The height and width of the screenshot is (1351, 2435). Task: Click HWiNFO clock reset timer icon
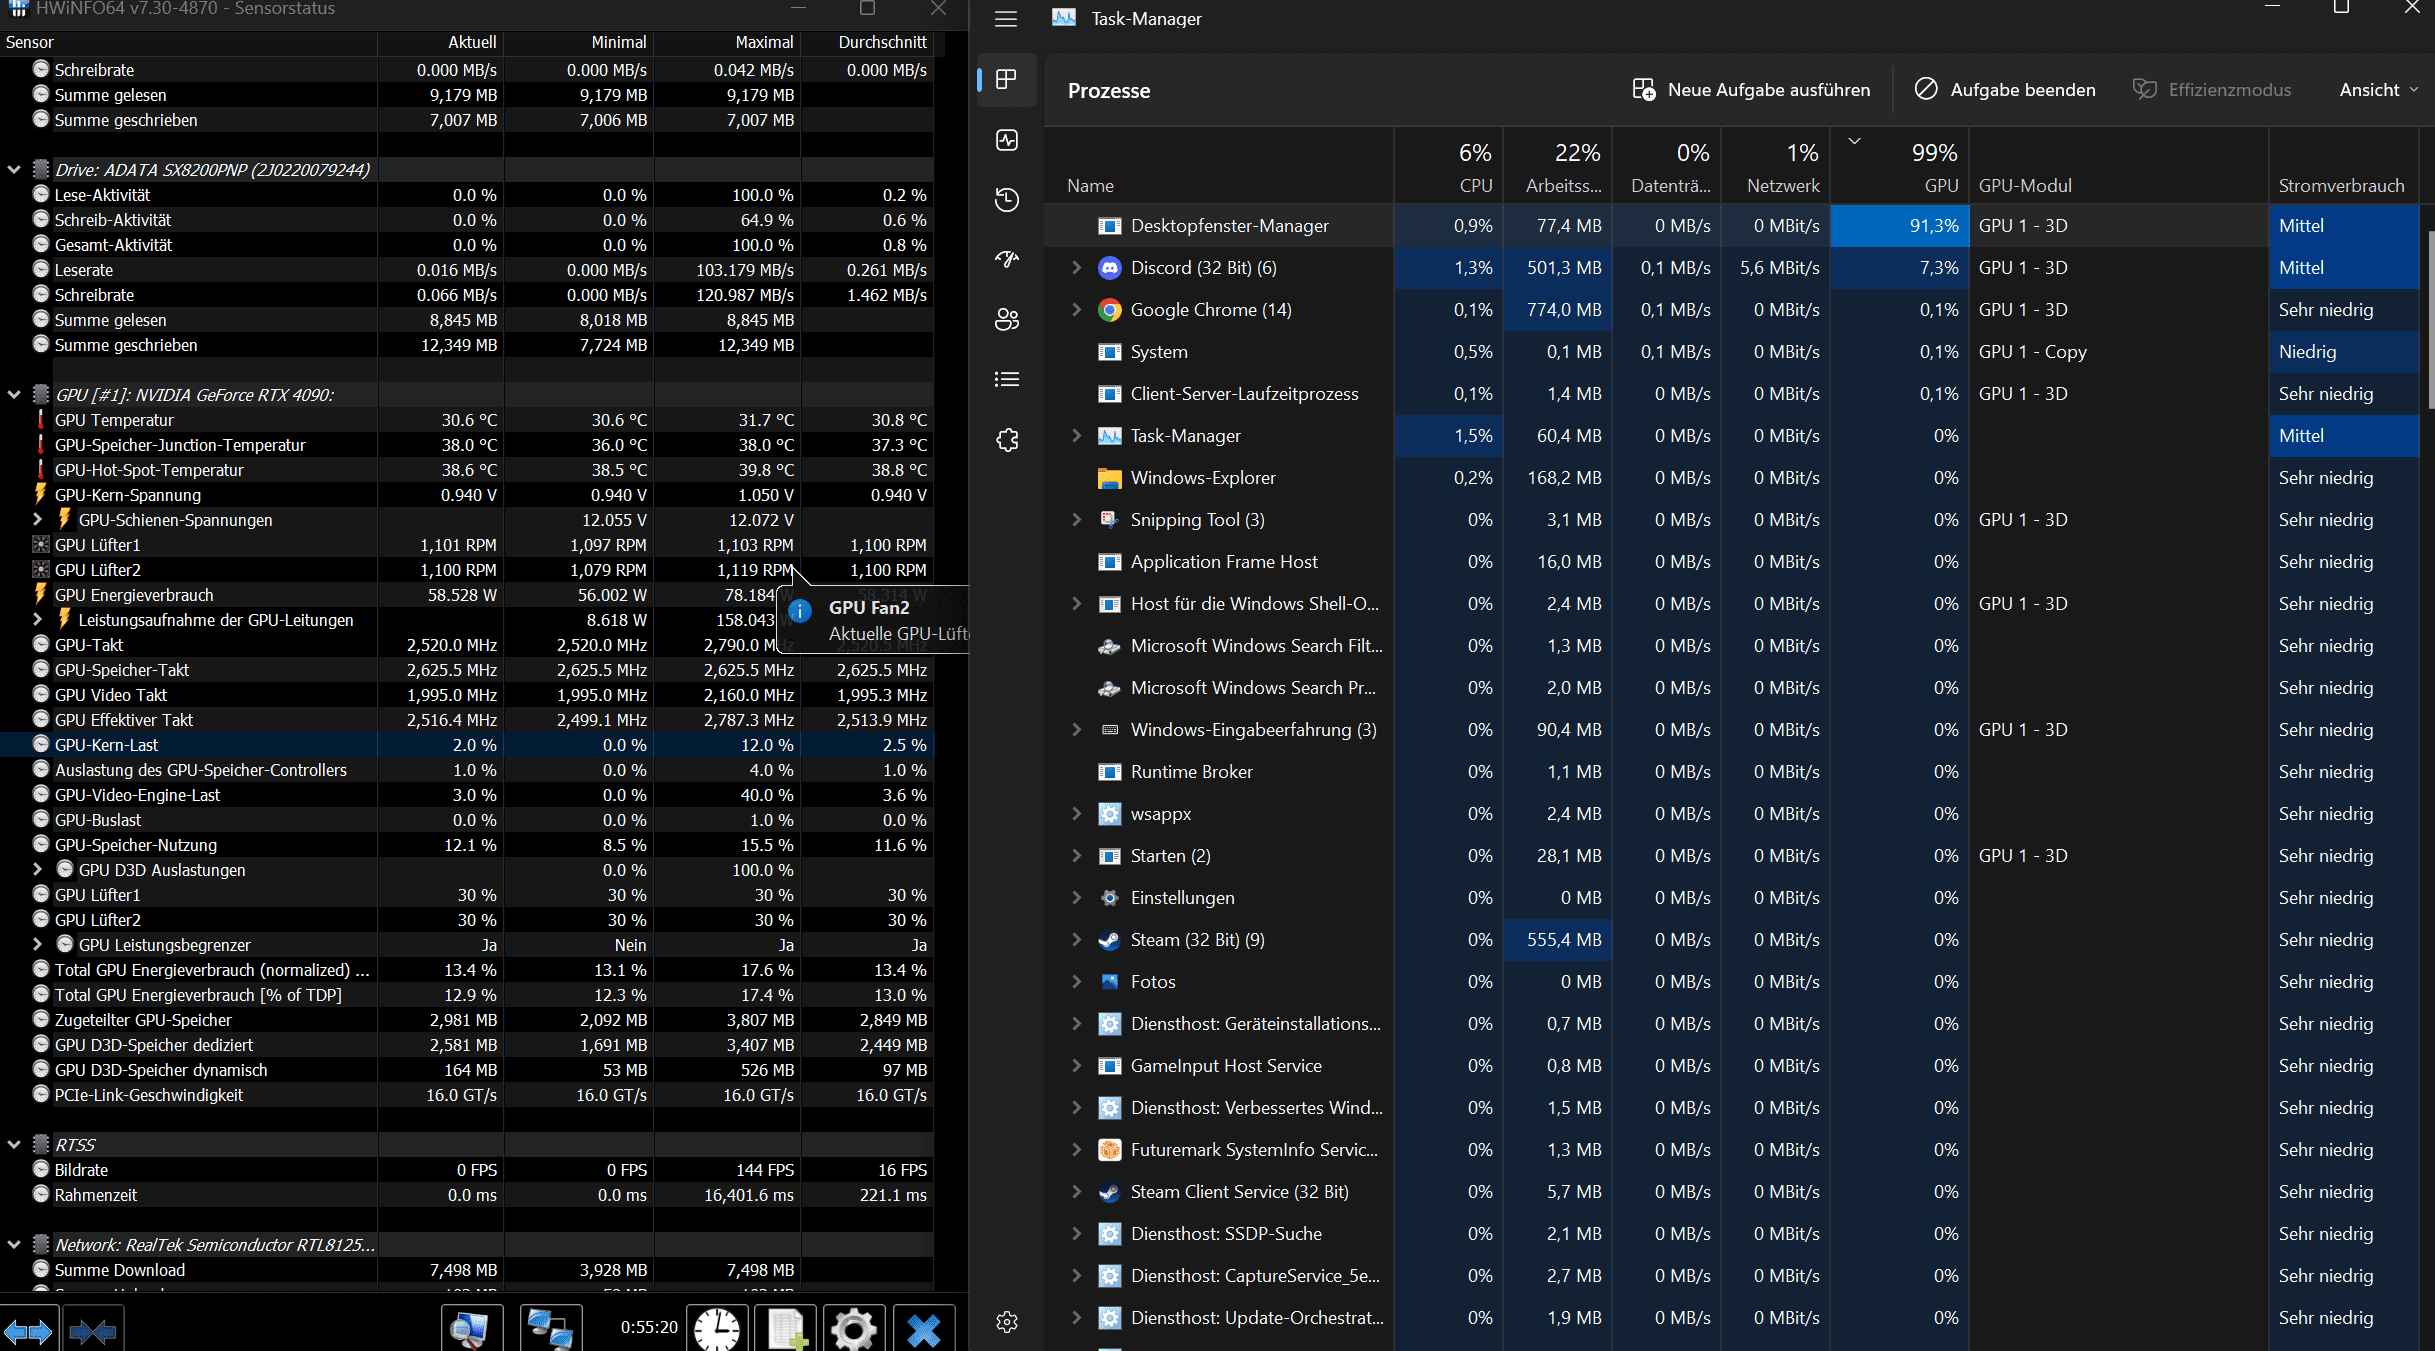coord(717,1330)
